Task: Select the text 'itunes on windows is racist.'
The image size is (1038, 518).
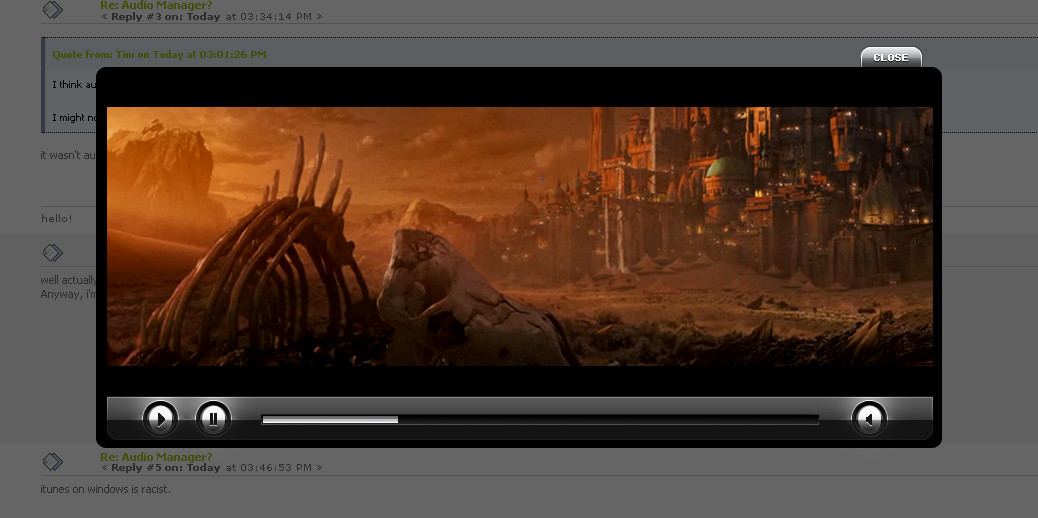Action: tap(105, 490)
